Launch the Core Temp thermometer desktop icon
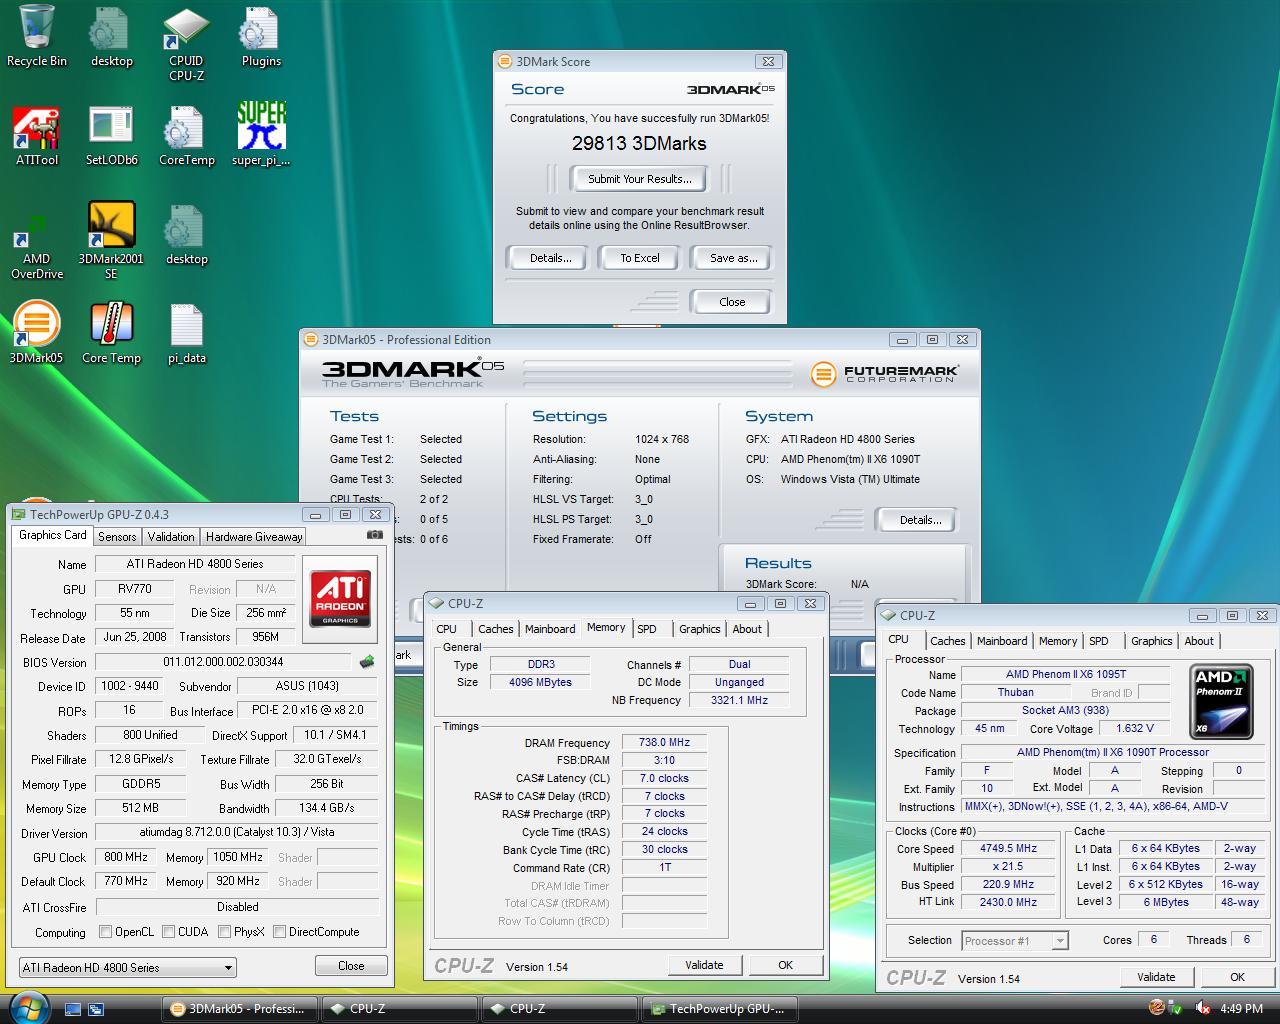The width and height of the screenshot is (1280, 1024). [111, 333]
